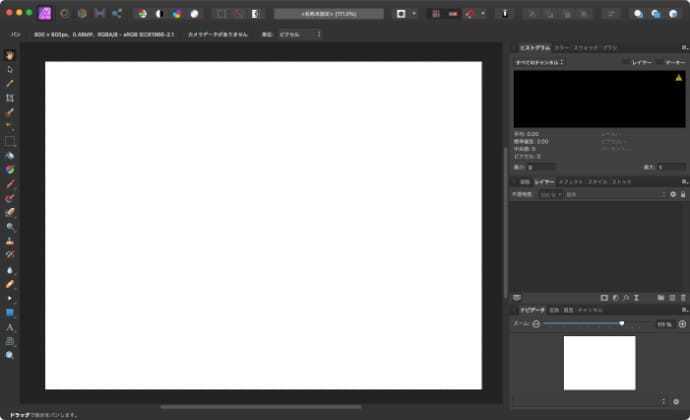Open the 単位 ピクセル units dropdown
The height and width of the screenshot is (420, 690).
[300, 34]
